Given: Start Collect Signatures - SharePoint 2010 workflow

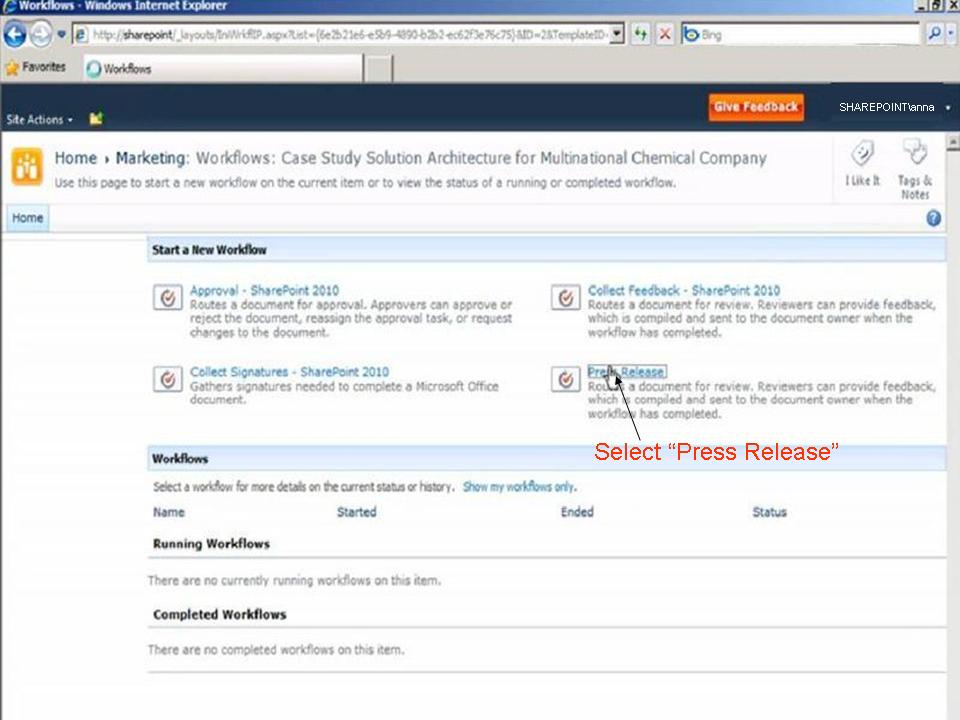Looking at the screenshot, I should tap(290, 372).
